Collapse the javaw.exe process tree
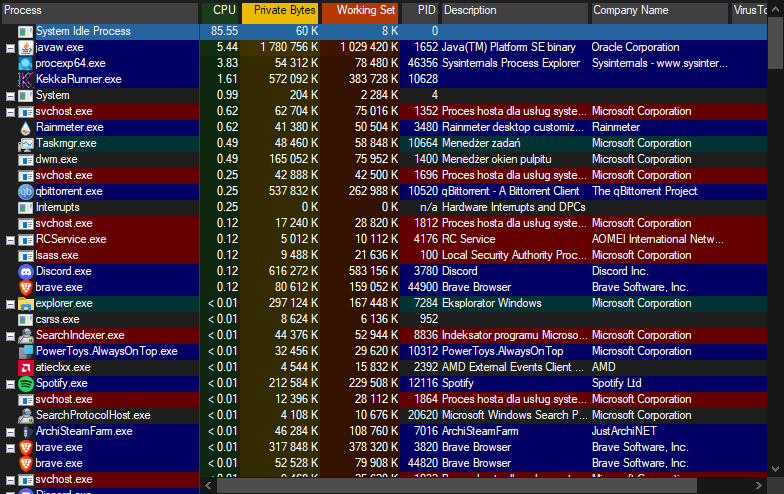This screenshot has height=494, width=784. 10,48
